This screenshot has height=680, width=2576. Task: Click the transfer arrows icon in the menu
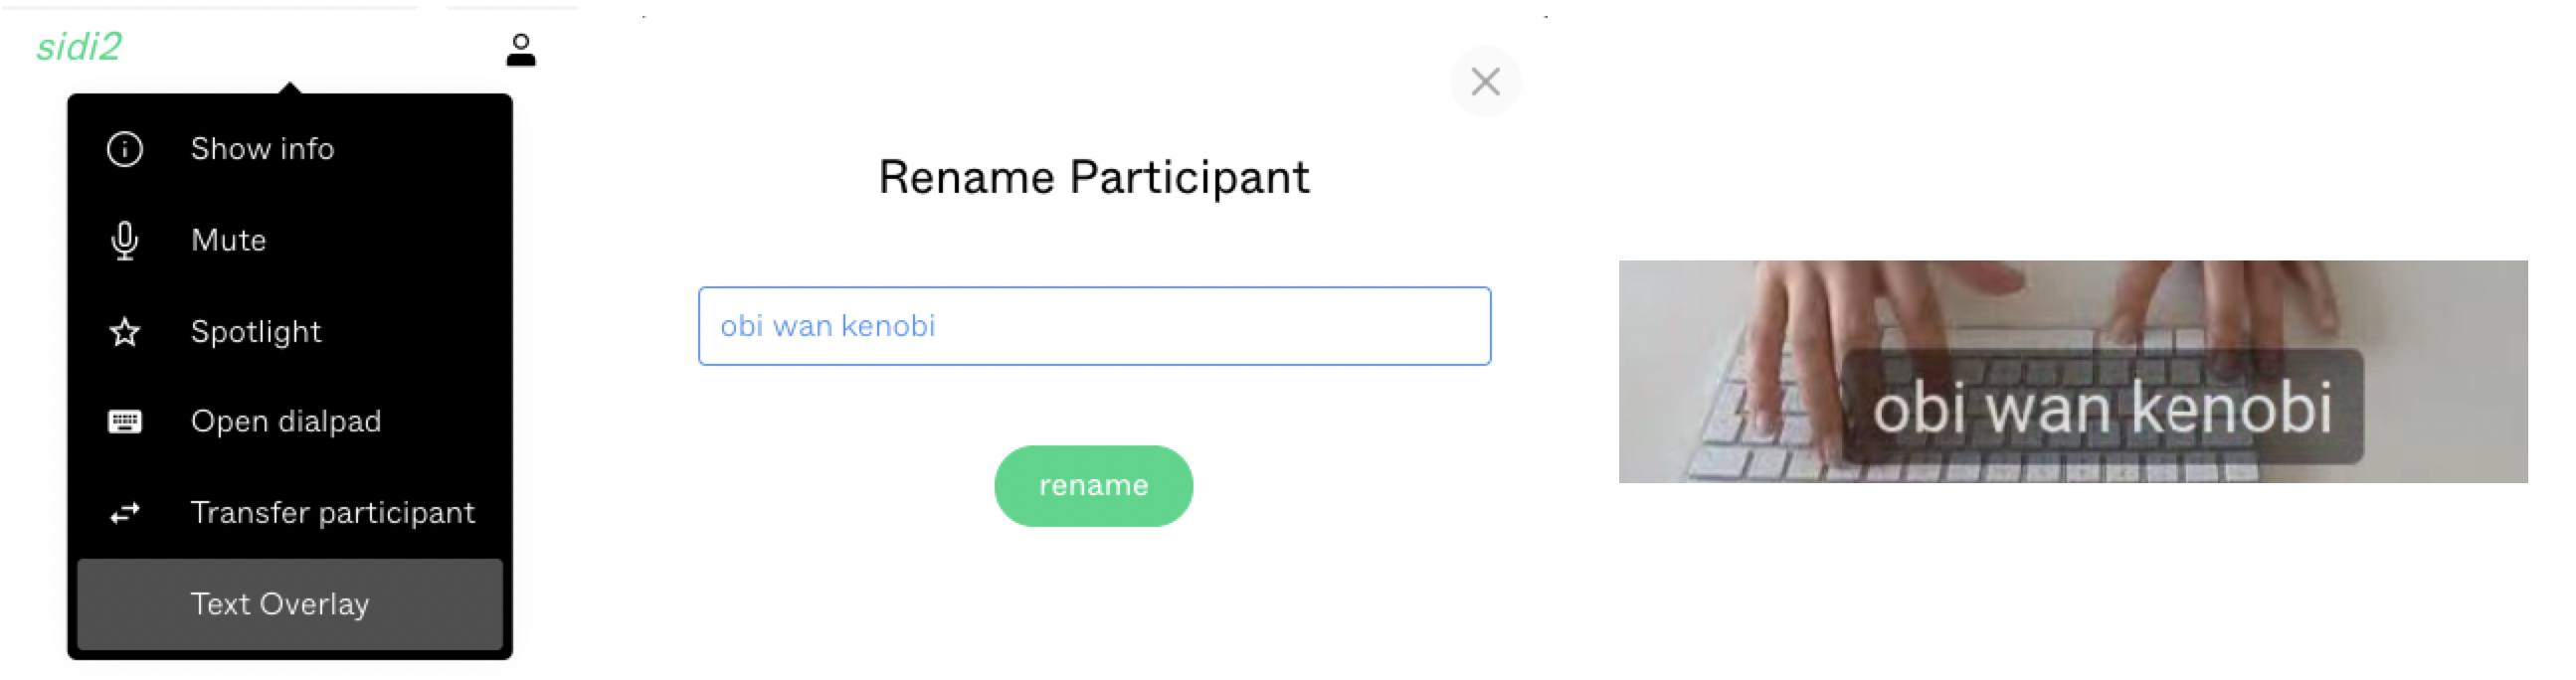[x=124, y=512]
